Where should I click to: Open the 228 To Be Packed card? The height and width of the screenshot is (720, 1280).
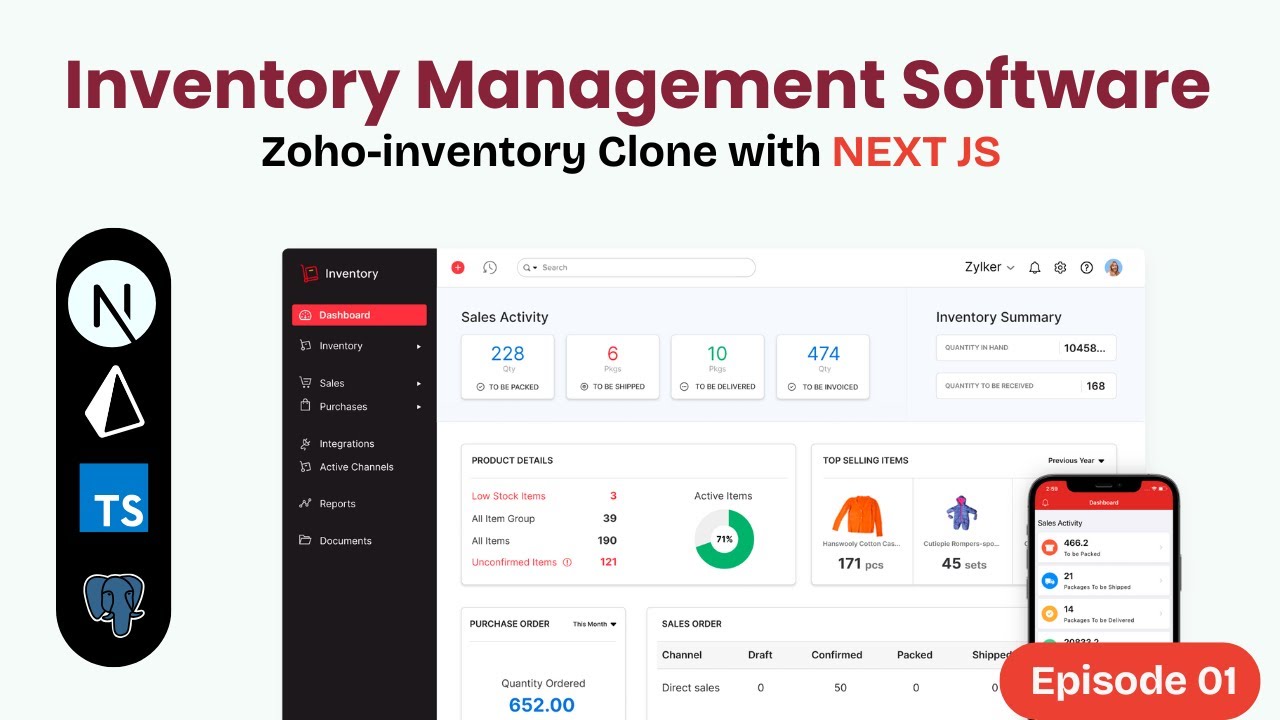508,367
